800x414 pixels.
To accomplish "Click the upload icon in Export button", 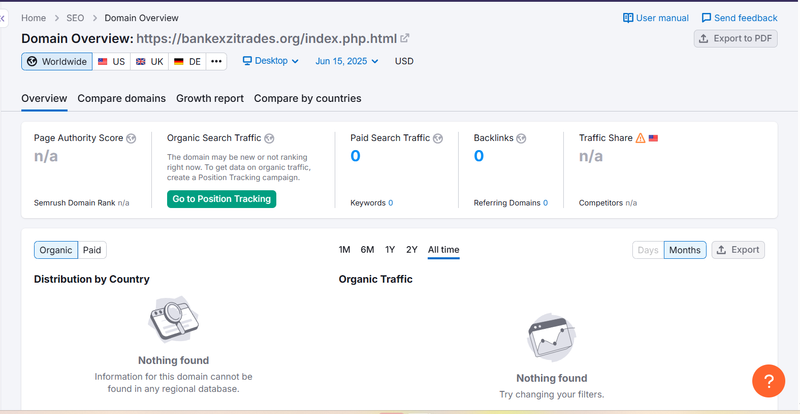I will click(721, 250).
